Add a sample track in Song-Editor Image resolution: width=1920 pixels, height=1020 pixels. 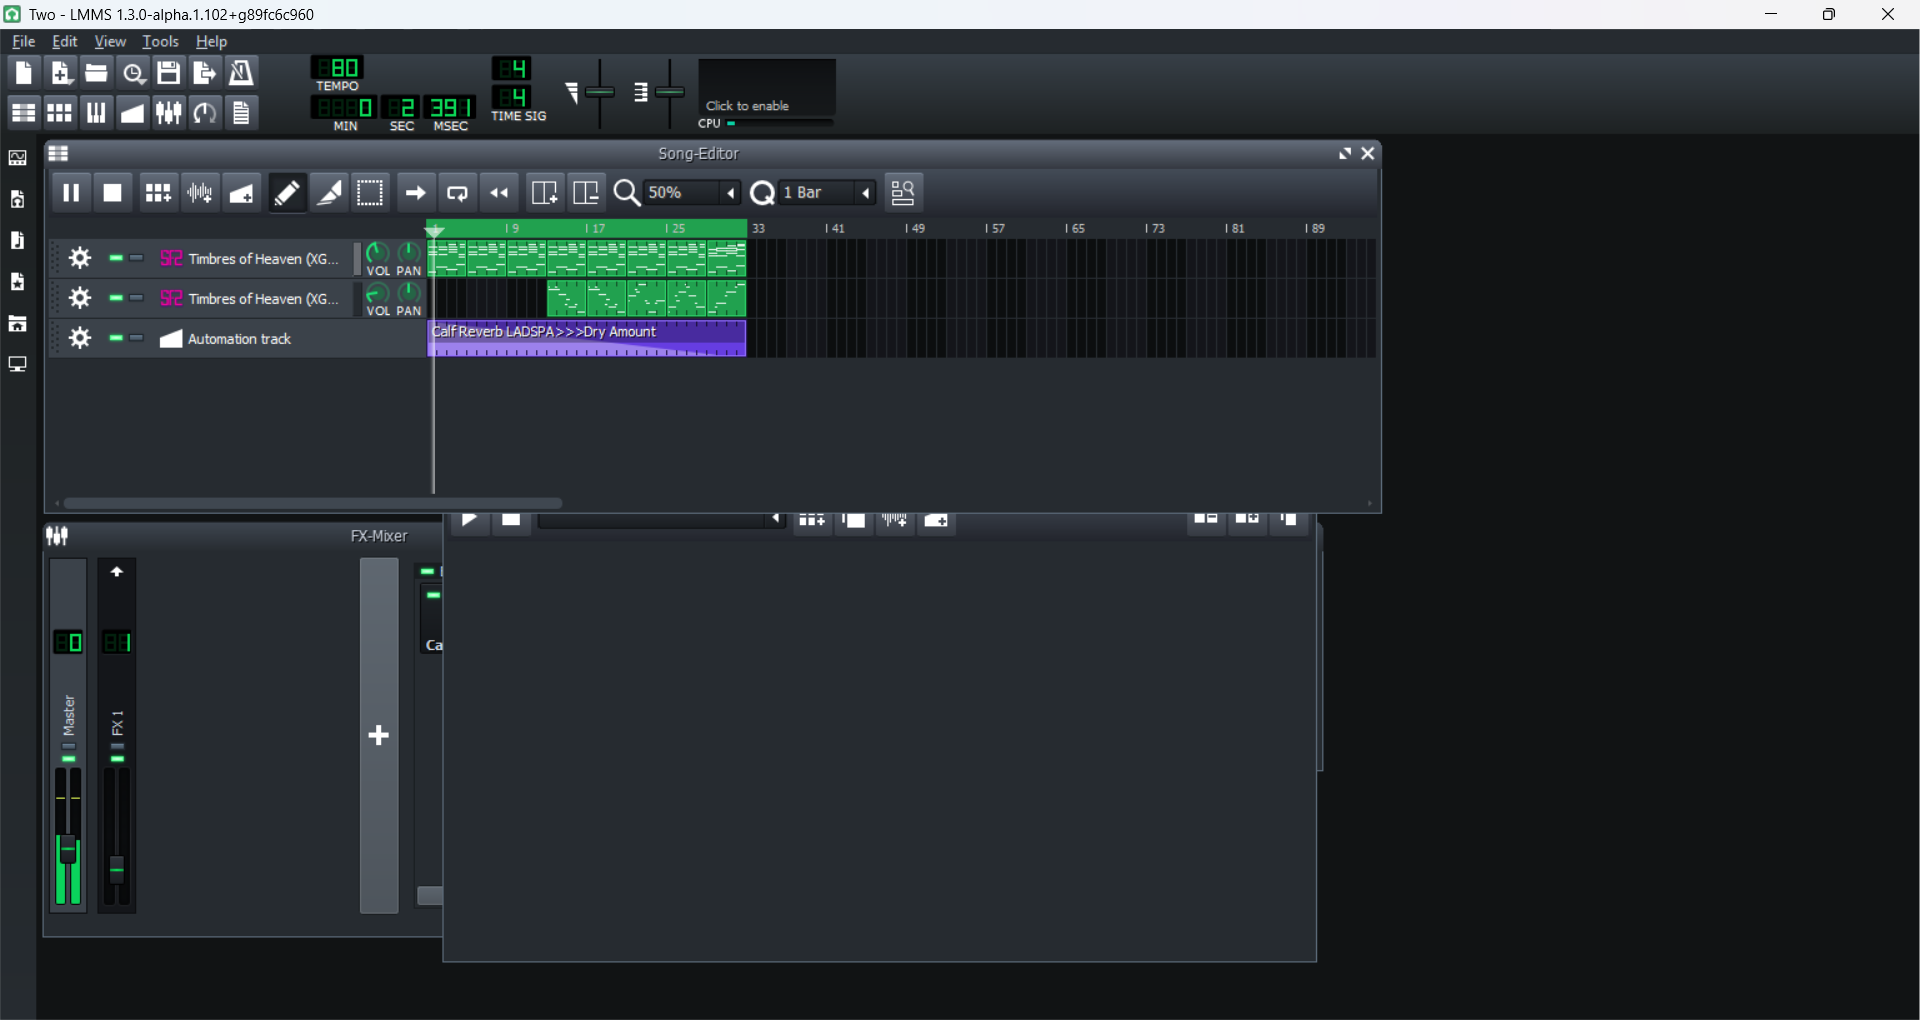tap(200, 193)
